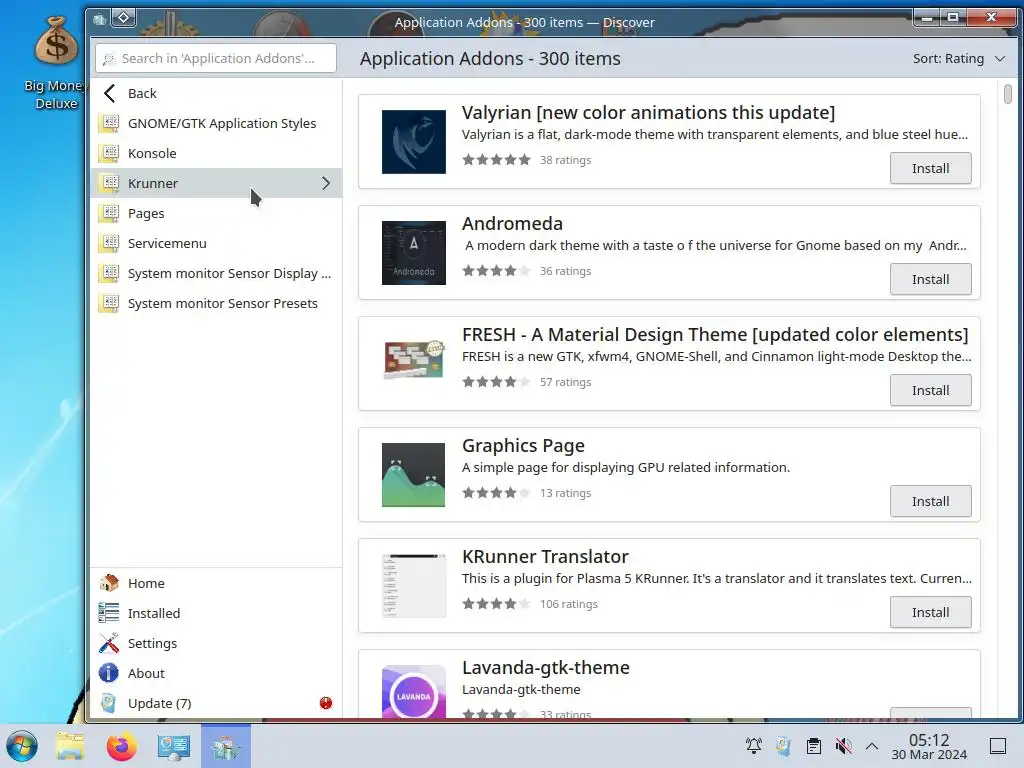Select the Konsole category
The image size is (1024, 768).
216,153
